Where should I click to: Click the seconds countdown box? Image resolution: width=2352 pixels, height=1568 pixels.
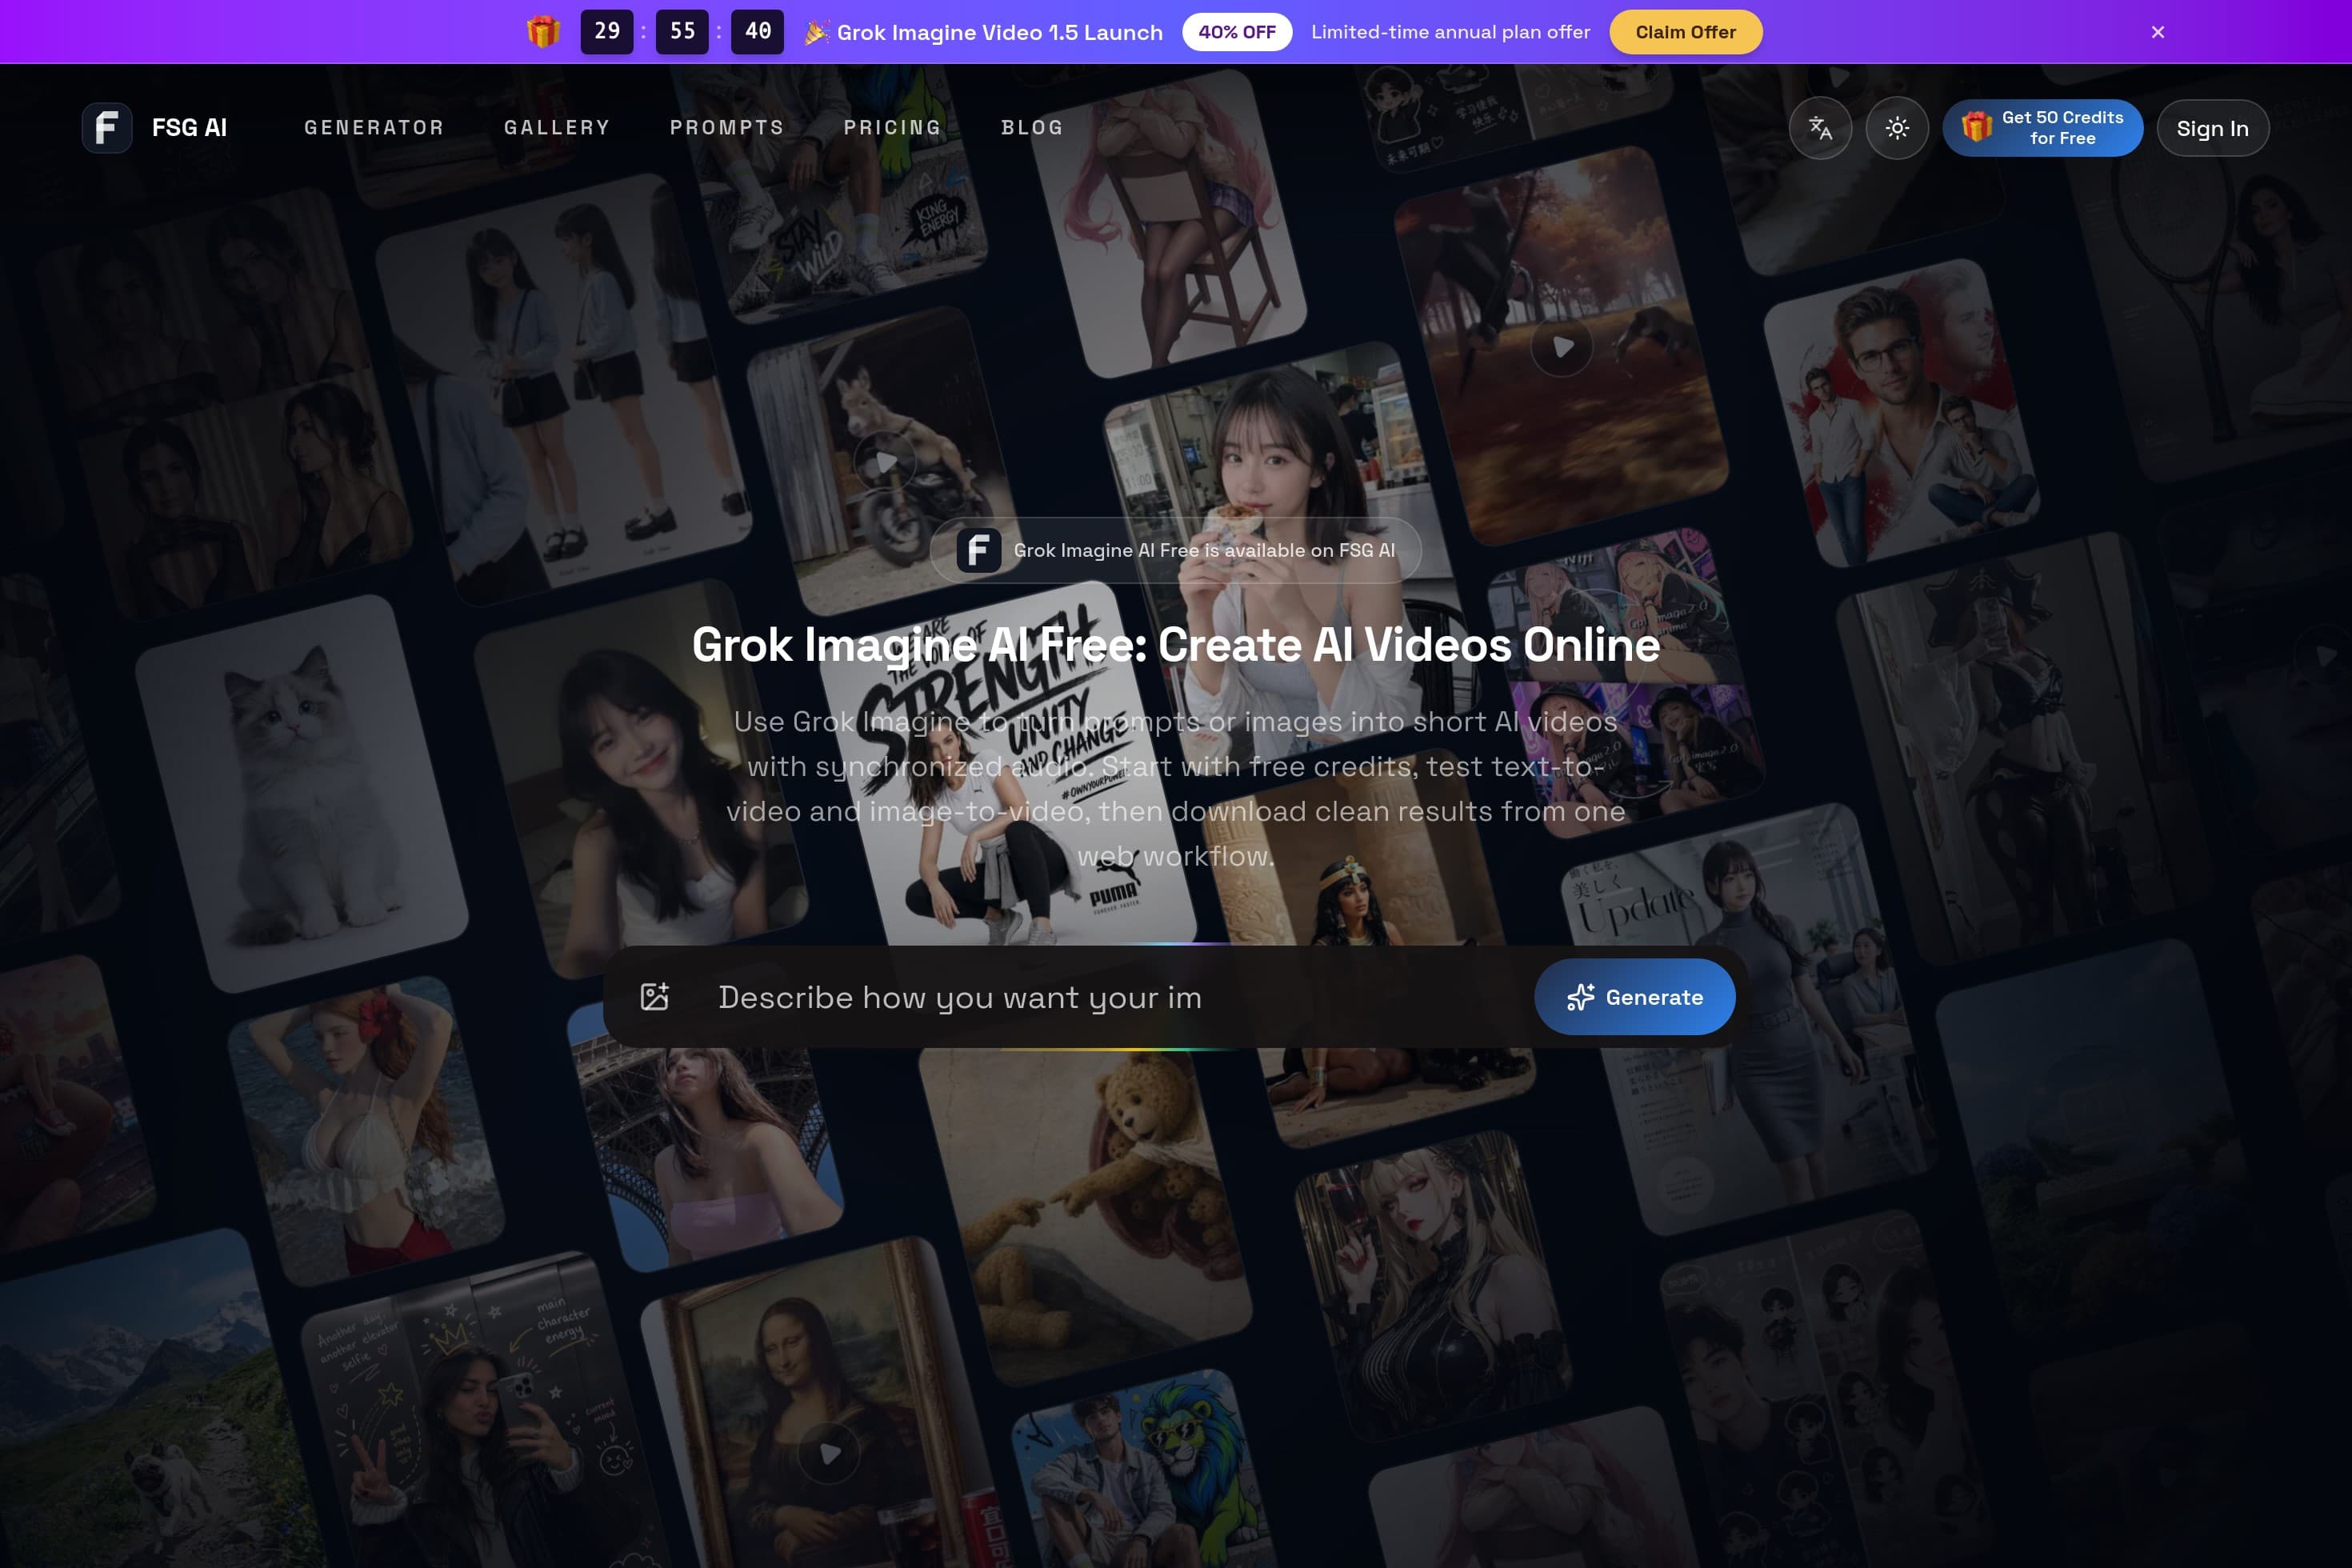pyautogui.click(x=758, y=32)
